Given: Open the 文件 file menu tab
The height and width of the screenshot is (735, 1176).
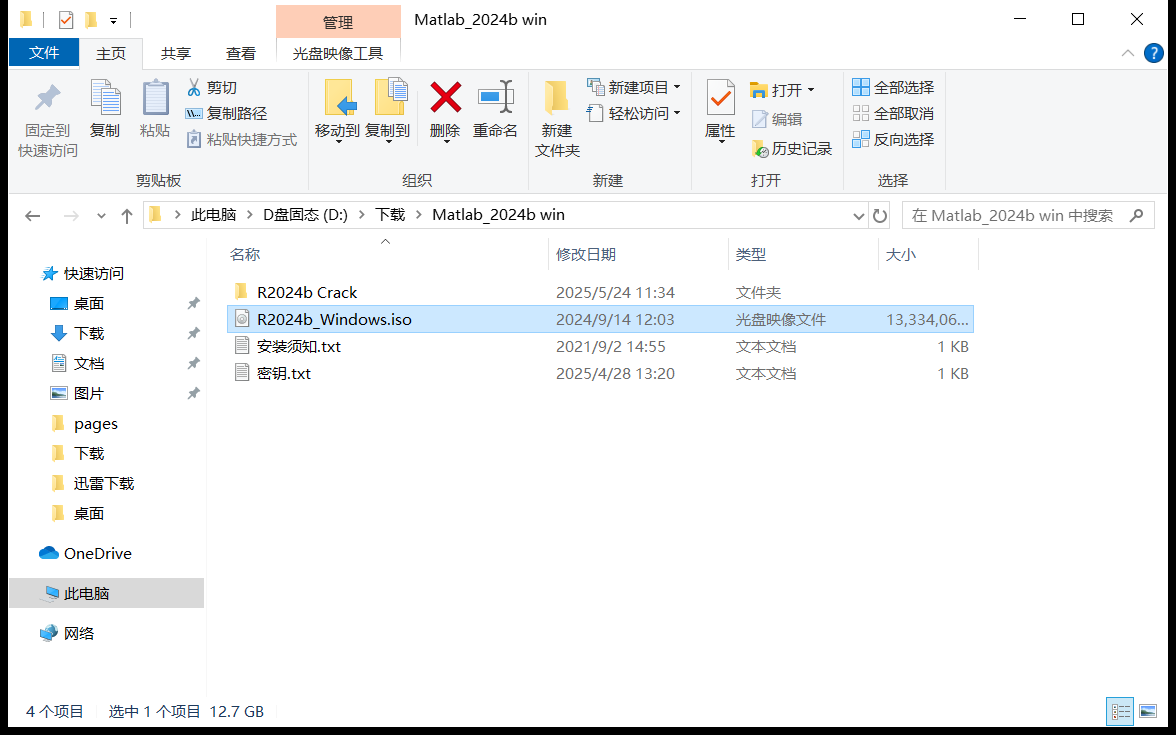Looking at the screenshot, I should tap(44, 52).
